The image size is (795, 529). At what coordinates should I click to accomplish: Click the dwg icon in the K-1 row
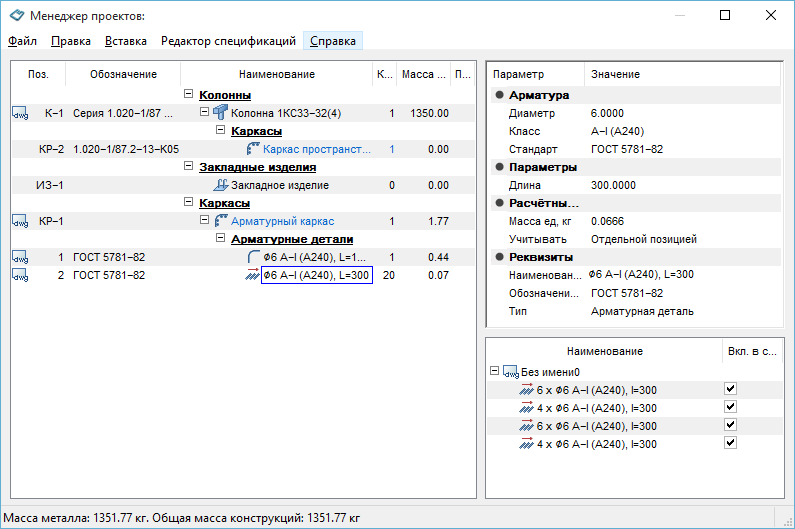[20, 113]
